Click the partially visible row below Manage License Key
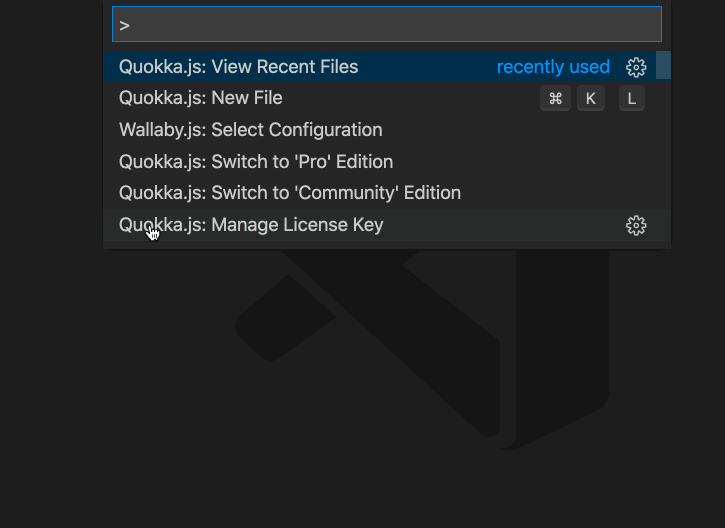Viewport: 725px width, 528px height. (387, 245)
